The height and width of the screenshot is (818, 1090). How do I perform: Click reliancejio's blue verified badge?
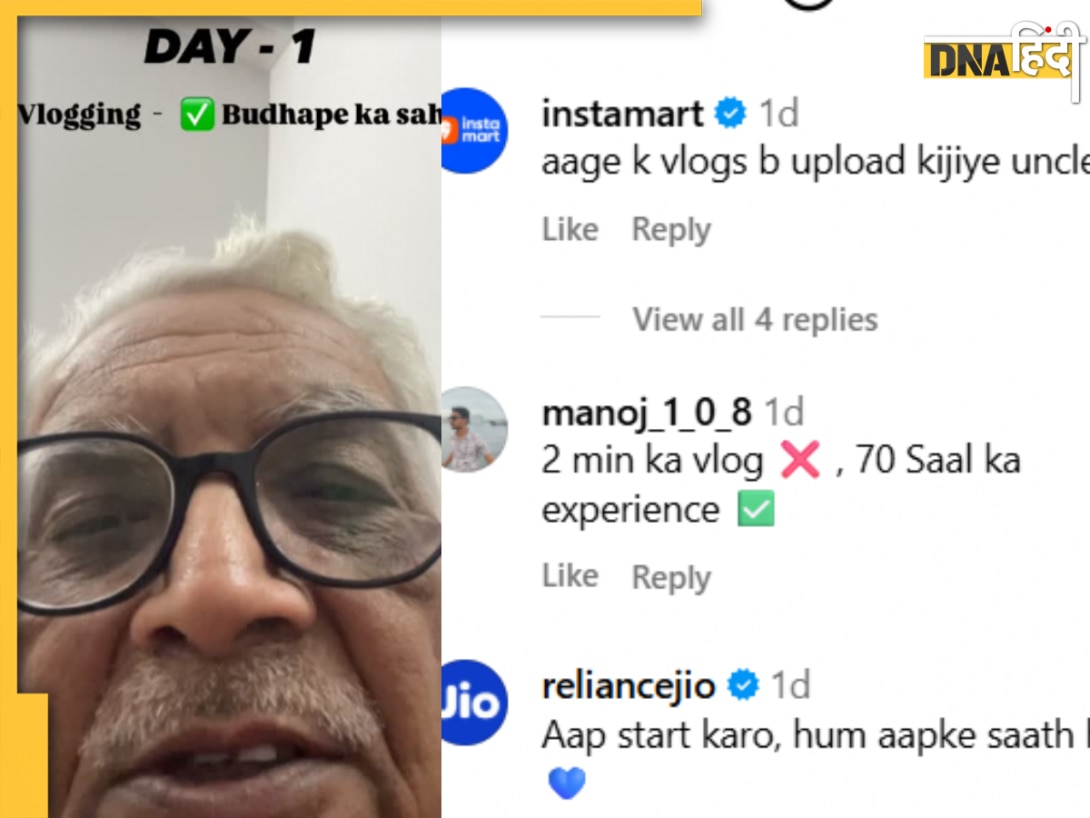pyautogui.click(x=743, y=685)
